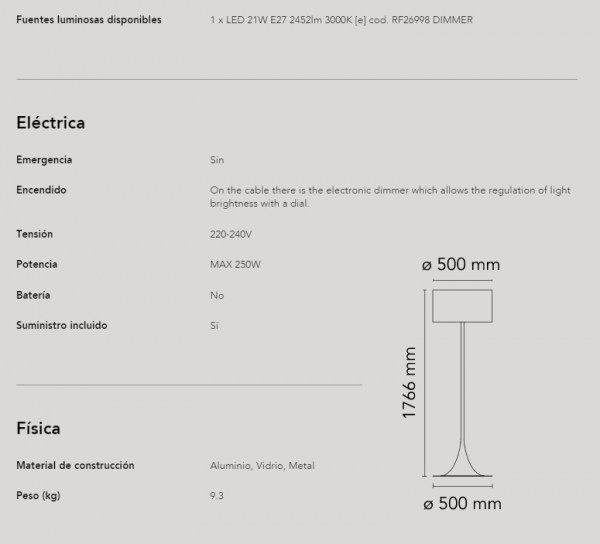
Task: Select the 'Emergencia' label
Action: (44, 160)
